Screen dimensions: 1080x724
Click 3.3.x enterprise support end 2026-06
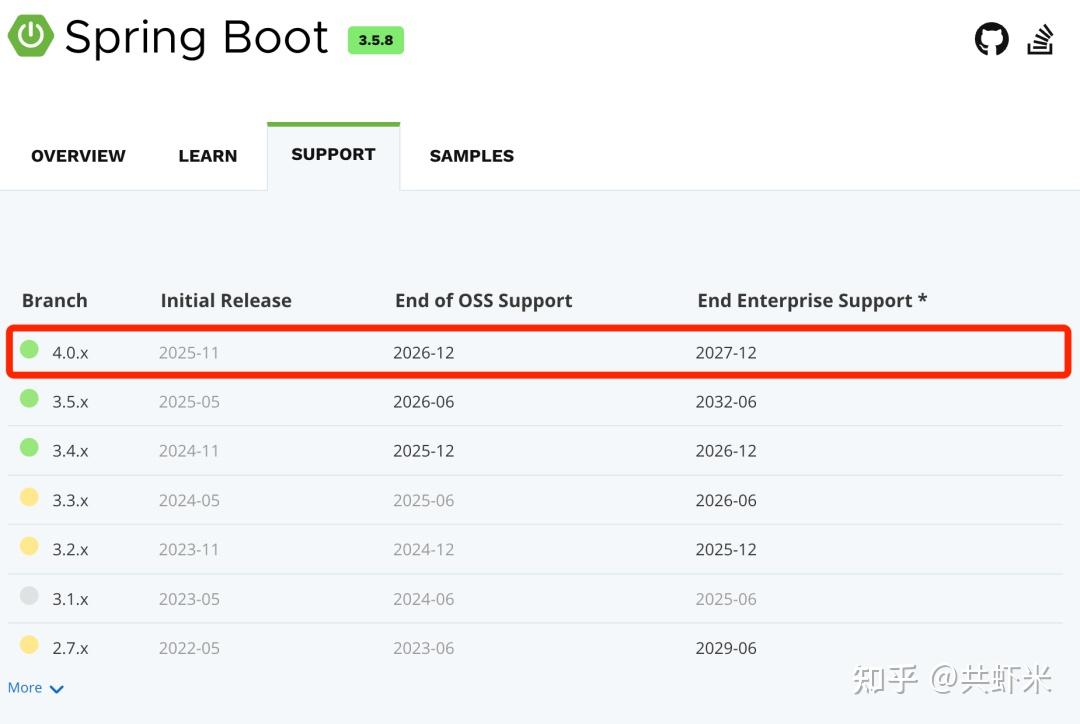coord(726,500)
